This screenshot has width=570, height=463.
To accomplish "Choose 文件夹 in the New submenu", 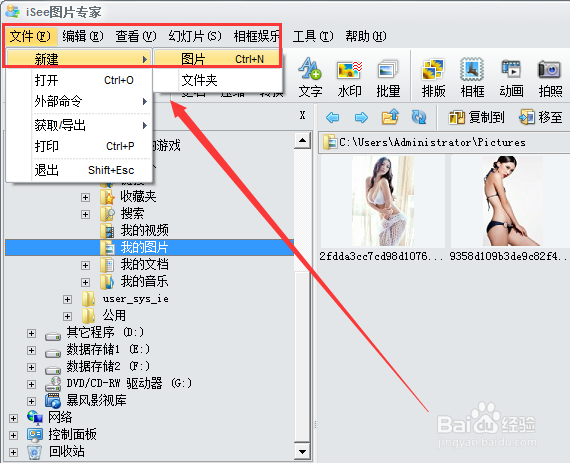I will point(218,80).
